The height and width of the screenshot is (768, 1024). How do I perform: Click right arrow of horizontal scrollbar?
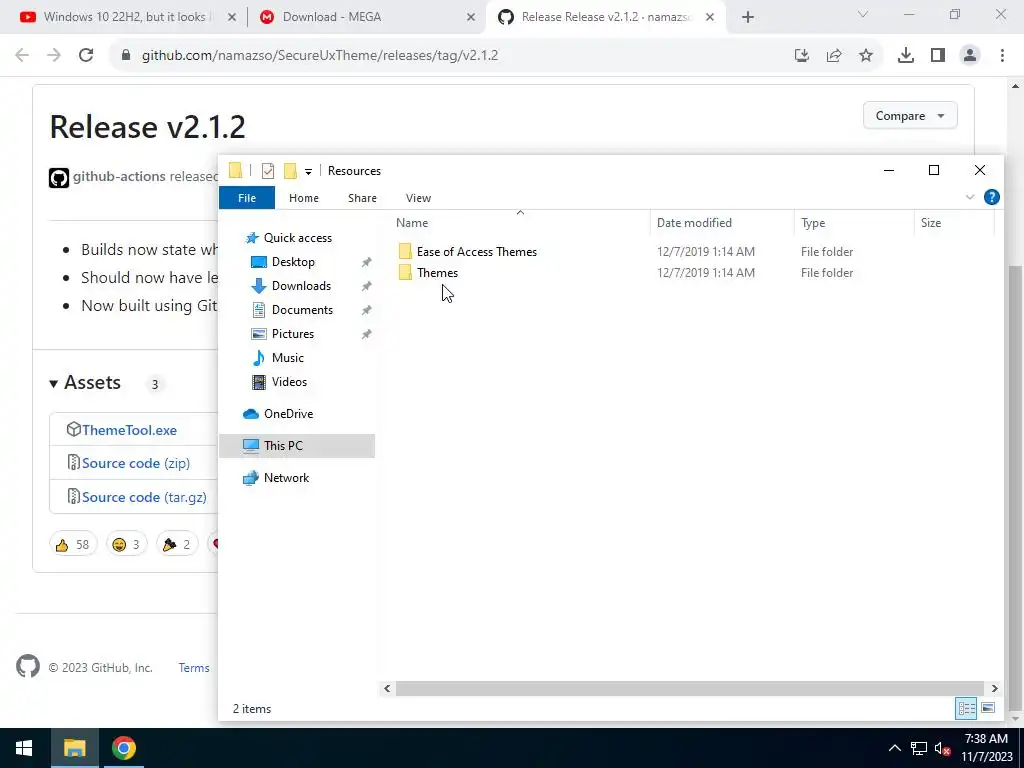pos(994,688)
